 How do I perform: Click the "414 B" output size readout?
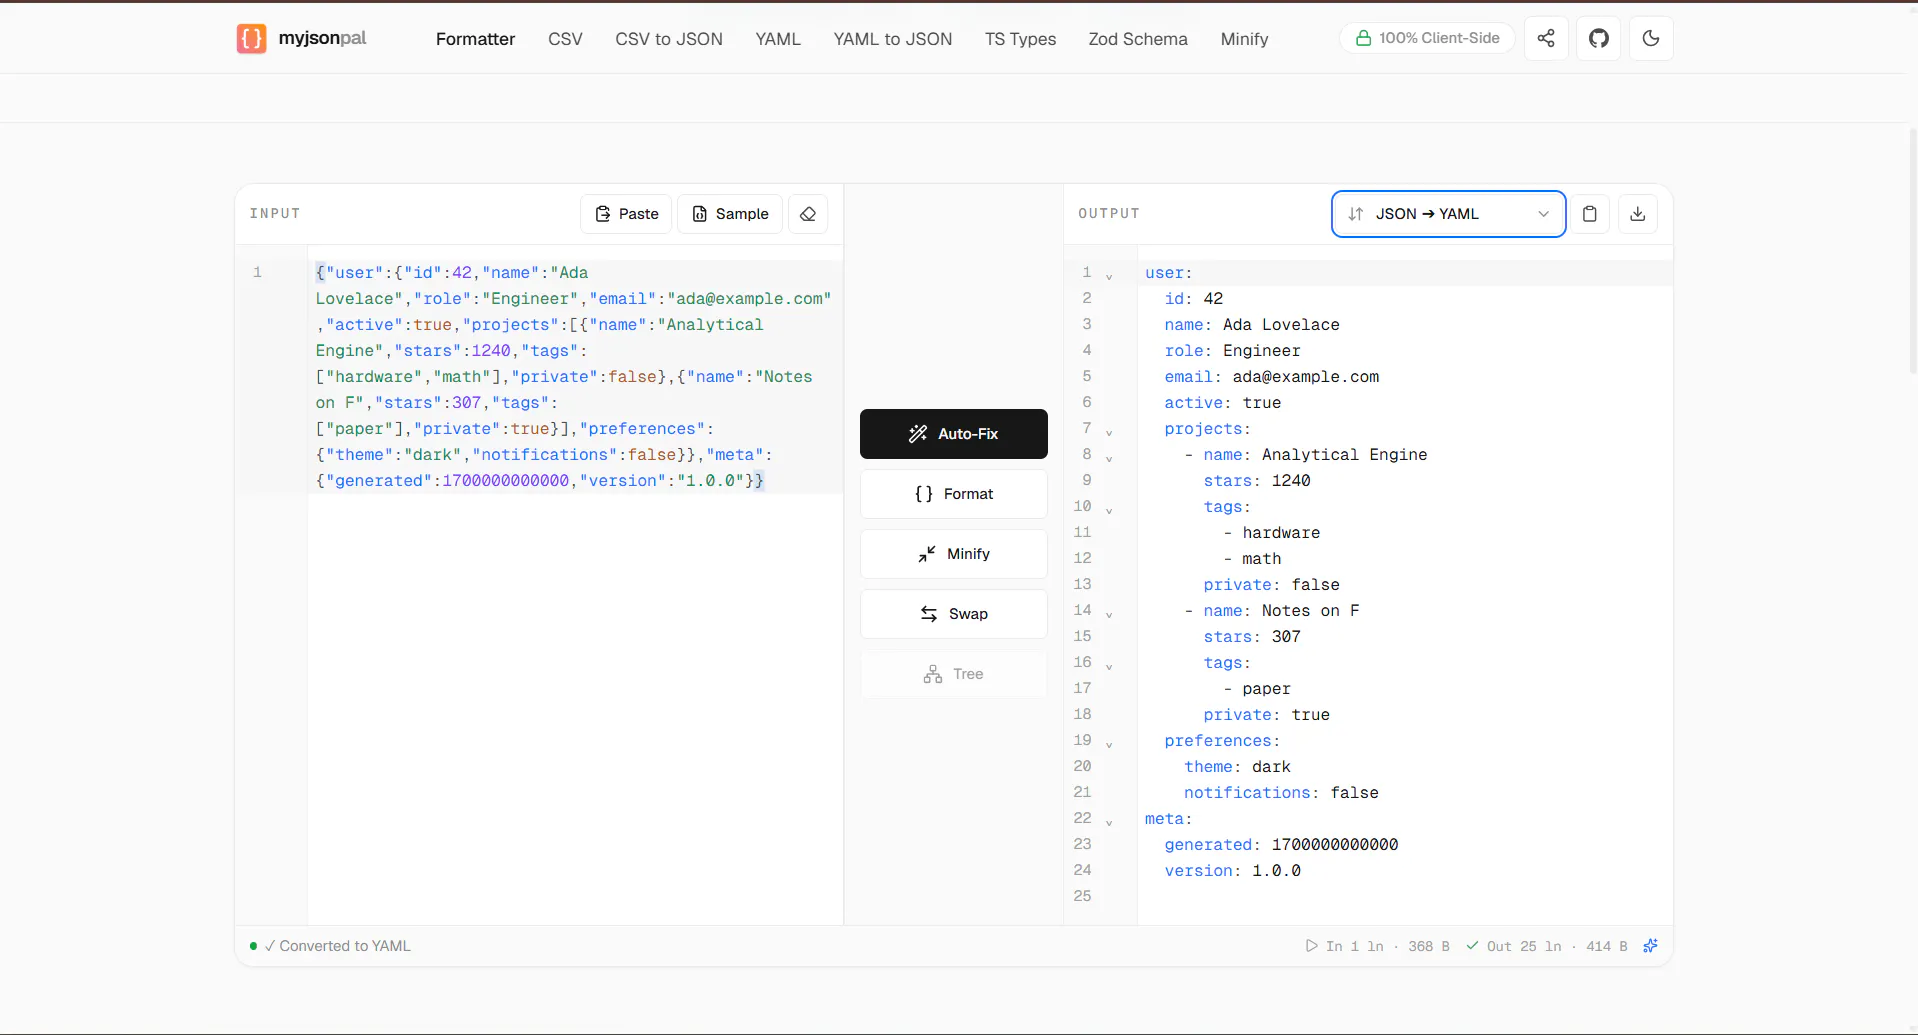pyautogui.click(x=1606, y=946)
